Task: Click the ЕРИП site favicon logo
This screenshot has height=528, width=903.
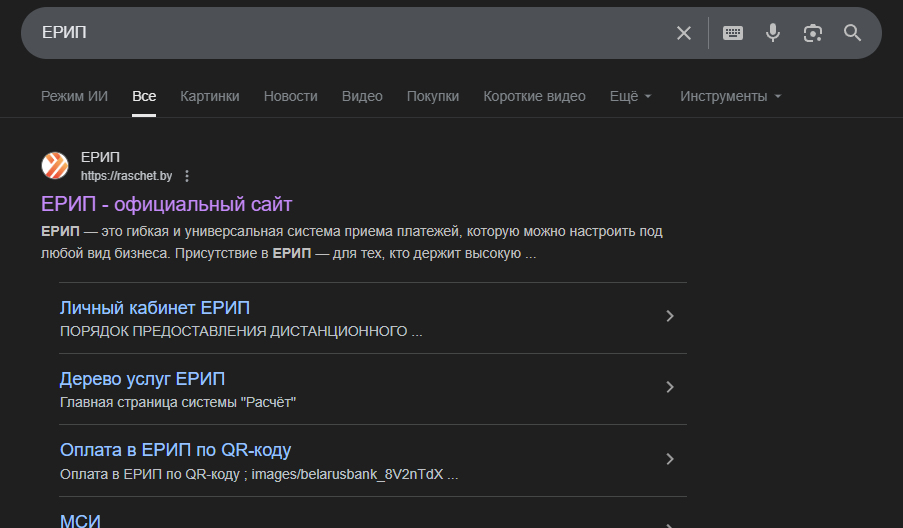Action: 55,166
